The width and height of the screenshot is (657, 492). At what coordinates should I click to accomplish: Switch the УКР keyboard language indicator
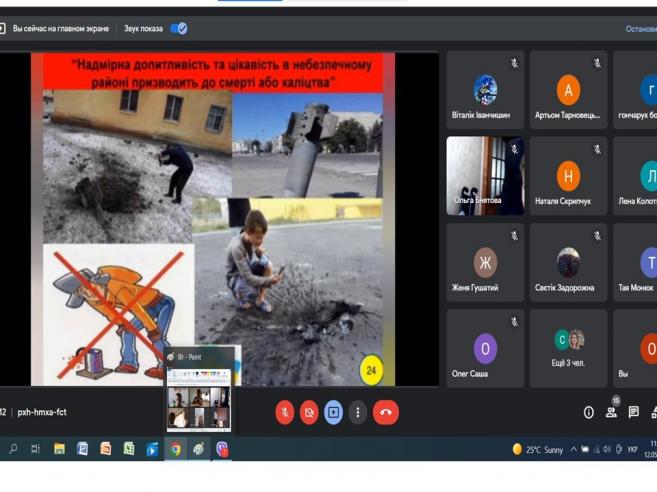coord(632,449)
